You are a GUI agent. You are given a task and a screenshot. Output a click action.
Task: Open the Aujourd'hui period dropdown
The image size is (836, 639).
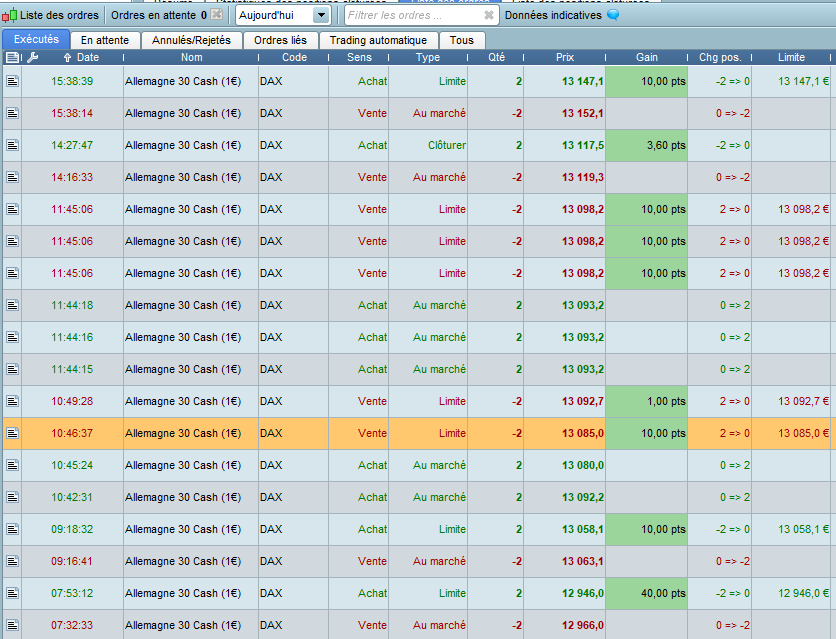[x=282, y=15]
